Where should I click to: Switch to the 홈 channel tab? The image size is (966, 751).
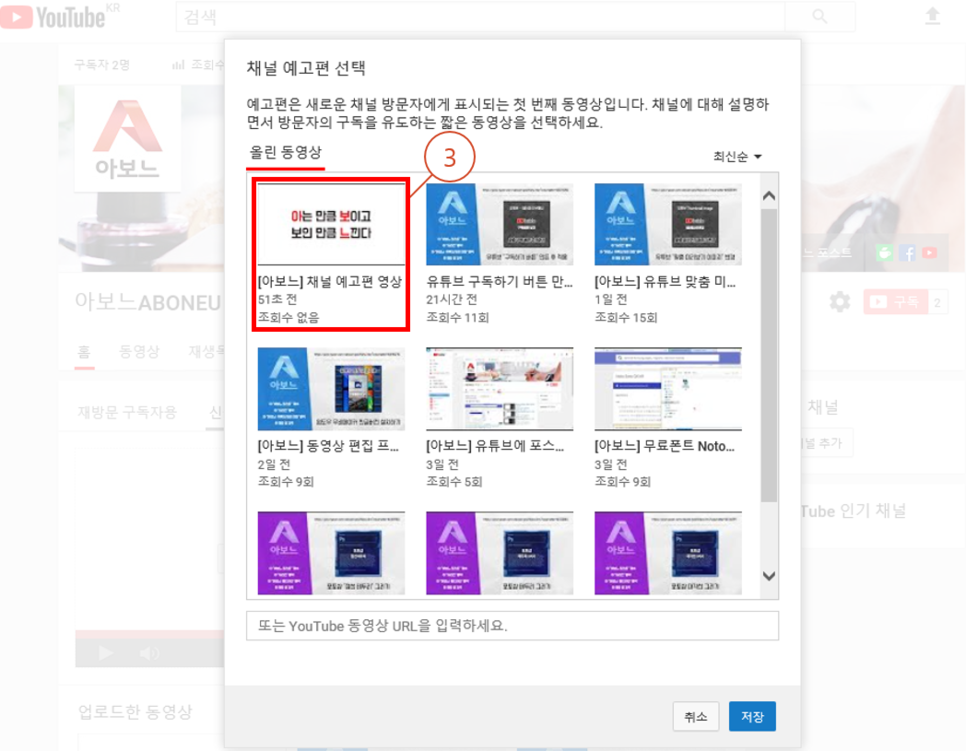coord(84,352)
